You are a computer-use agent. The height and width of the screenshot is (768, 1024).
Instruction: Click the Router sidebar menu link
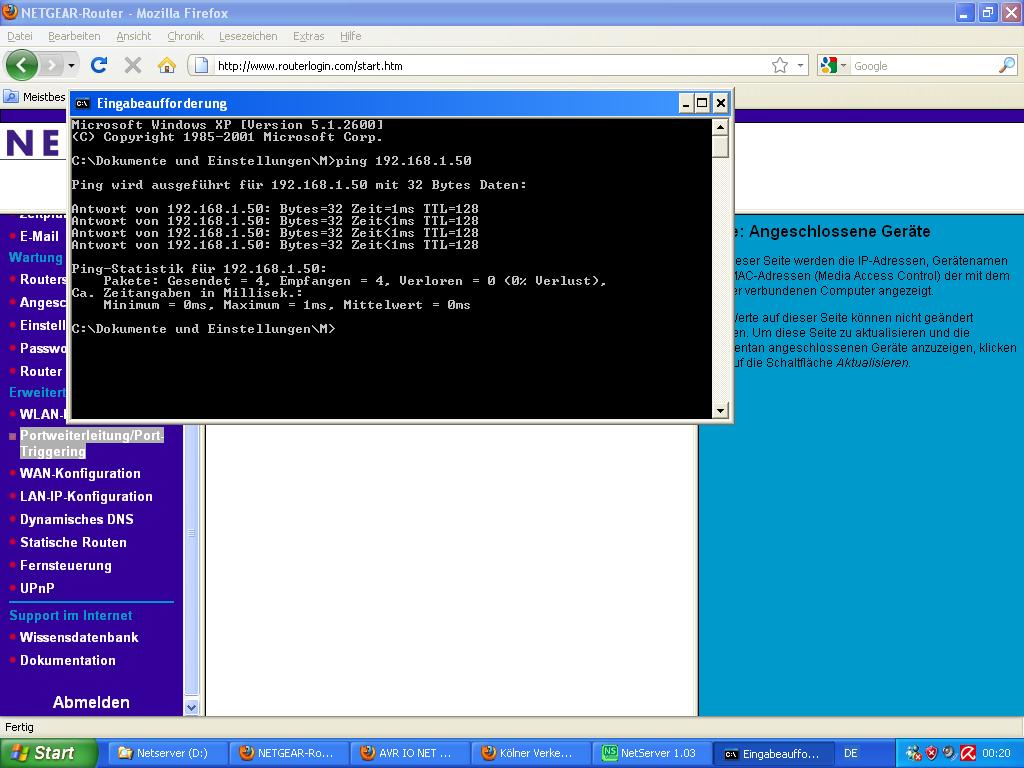[40, 371]
